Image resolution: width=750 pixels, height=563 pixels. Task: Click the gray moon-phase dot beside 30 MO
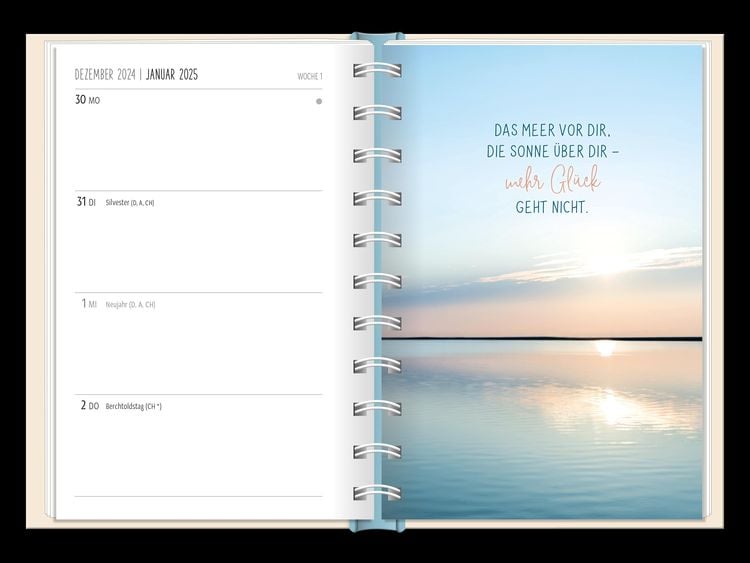319,101
